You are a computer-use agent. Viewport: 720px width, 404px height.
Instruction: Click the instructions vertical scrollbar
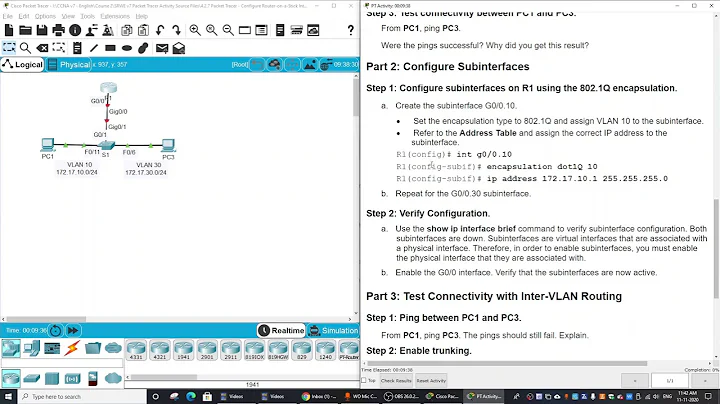[x=716, y=248]
